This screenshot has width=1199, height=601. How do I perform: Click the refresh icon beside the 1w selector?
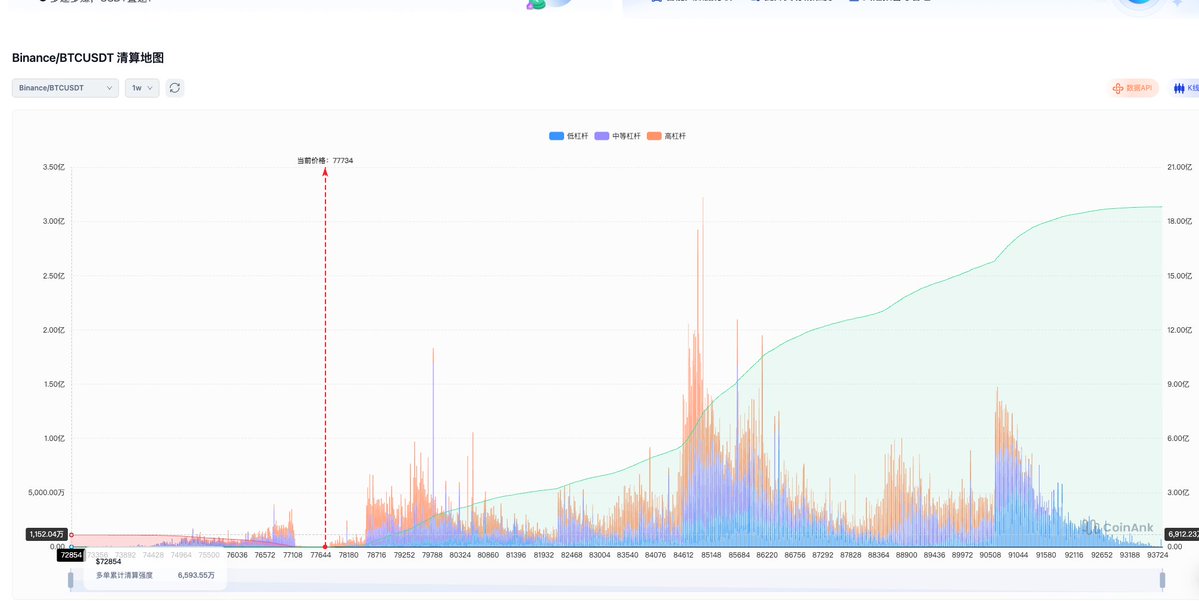coord(175,88)
